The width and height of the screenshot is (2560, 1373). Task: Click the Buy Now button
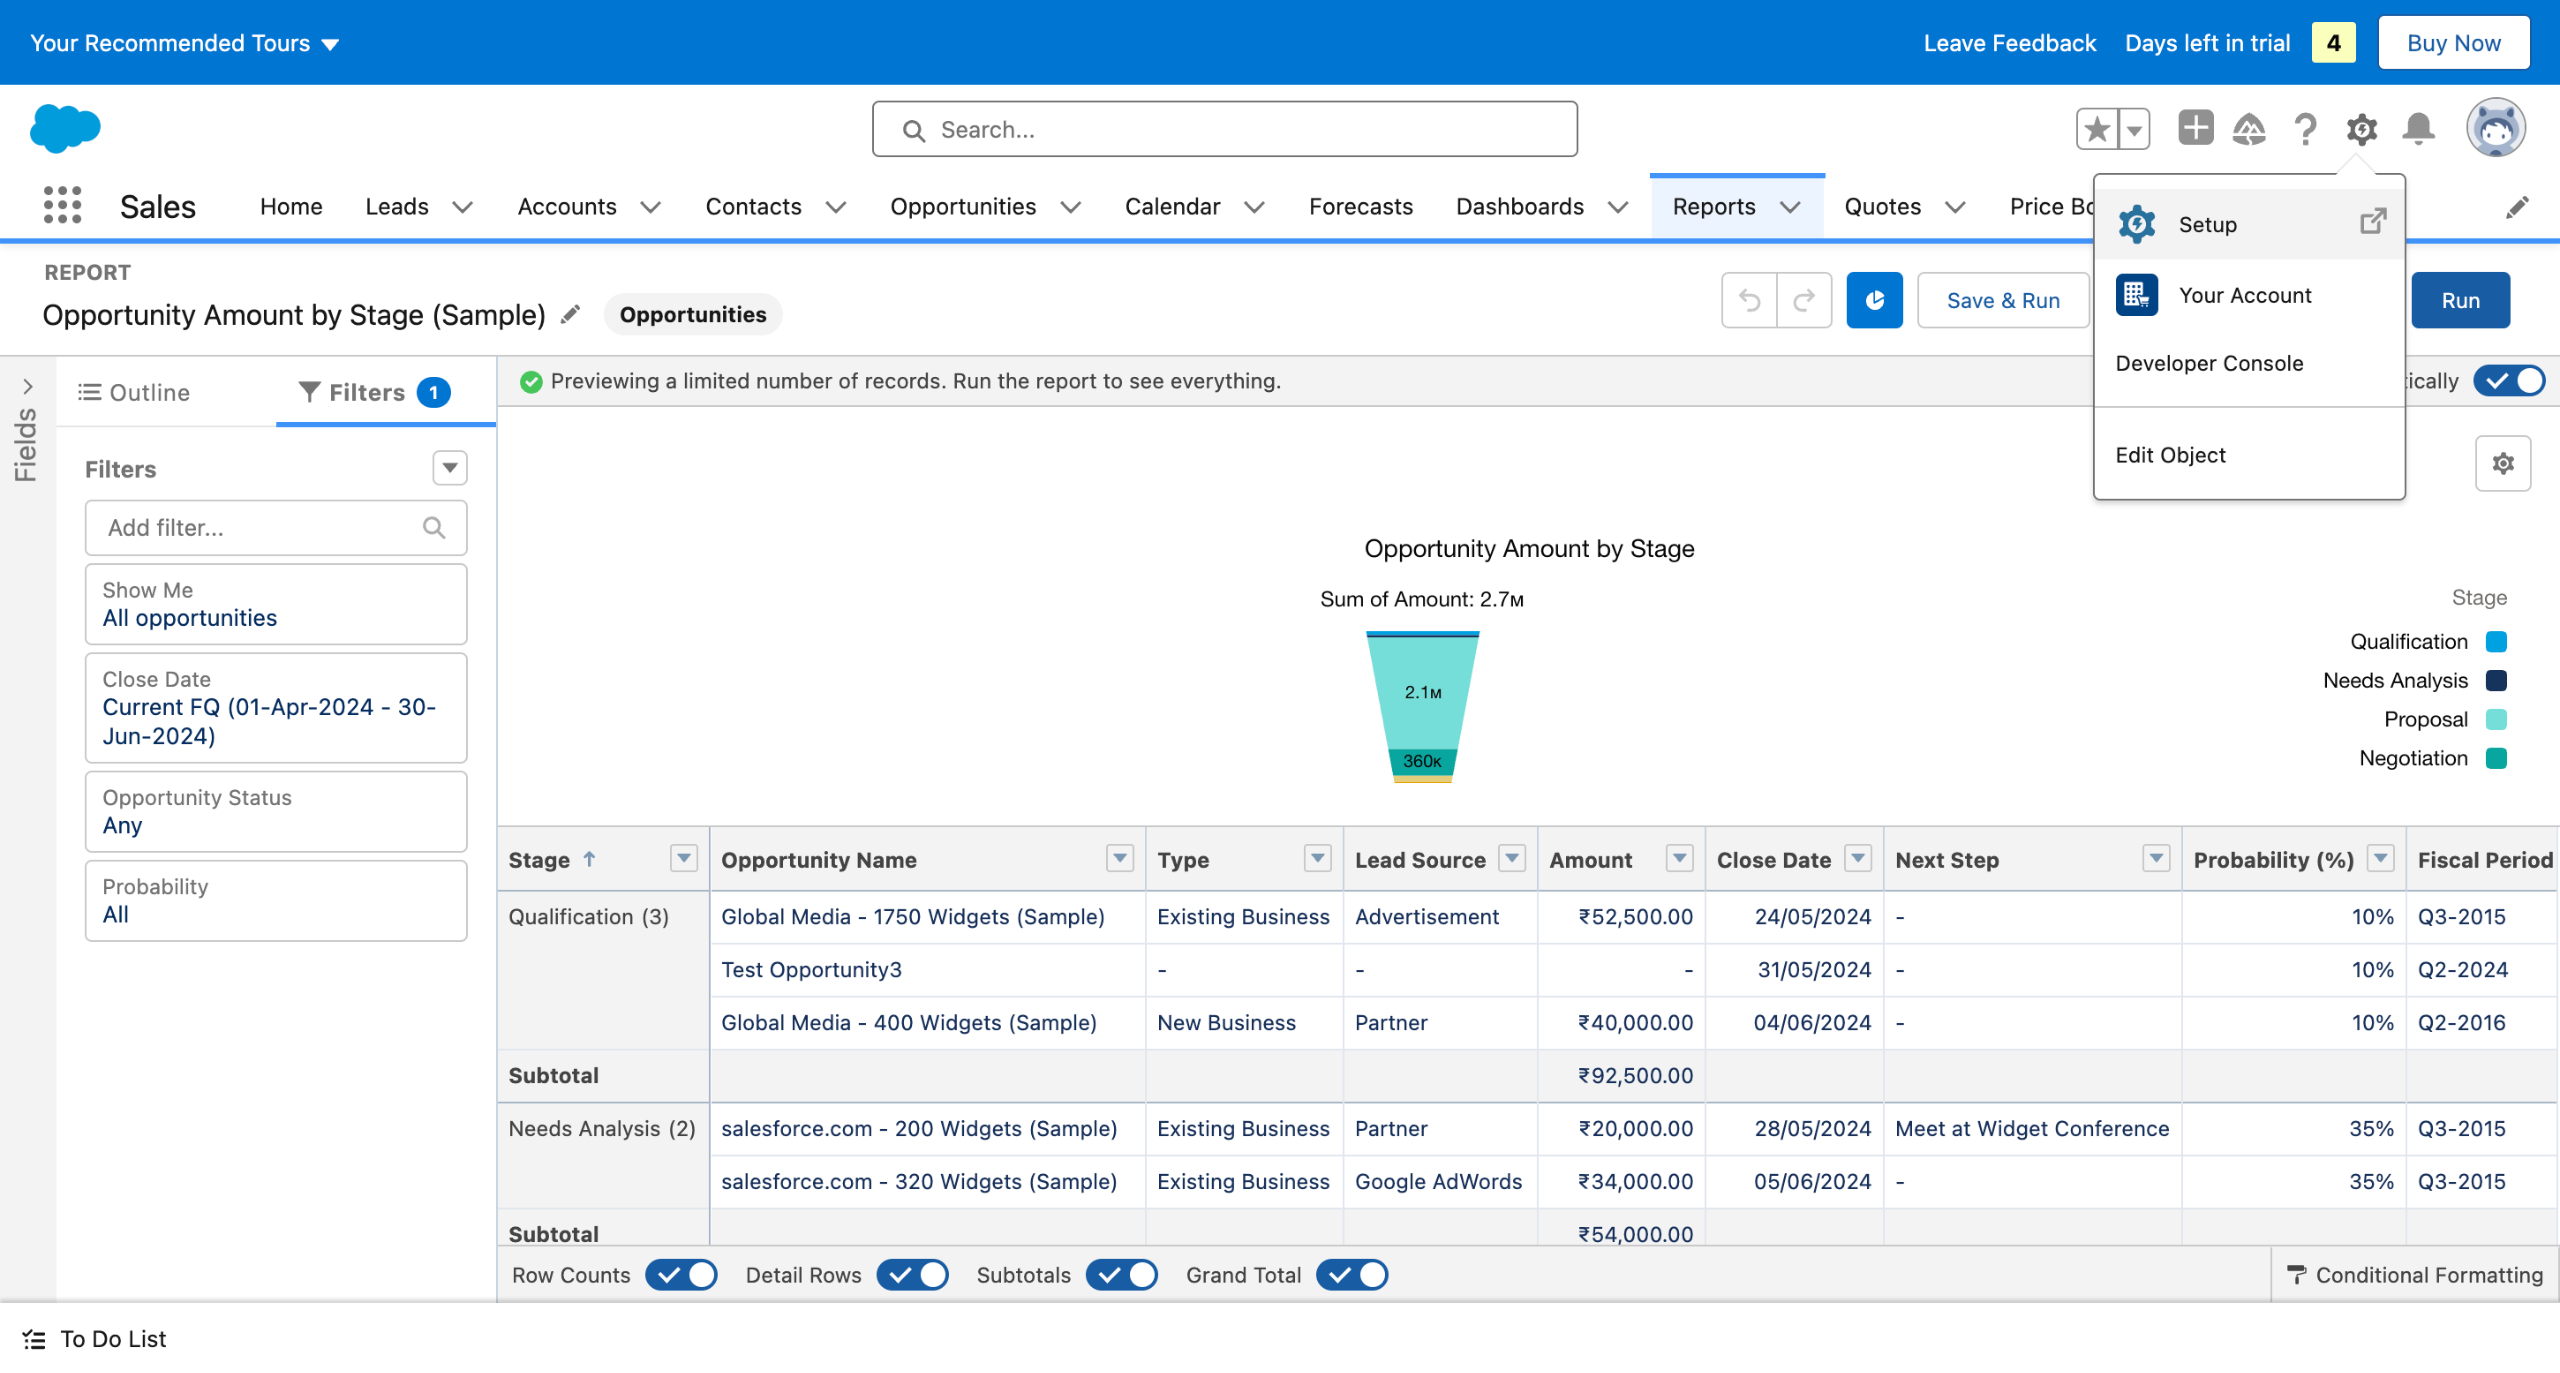pyautogui.click(x=2454, y=43)
